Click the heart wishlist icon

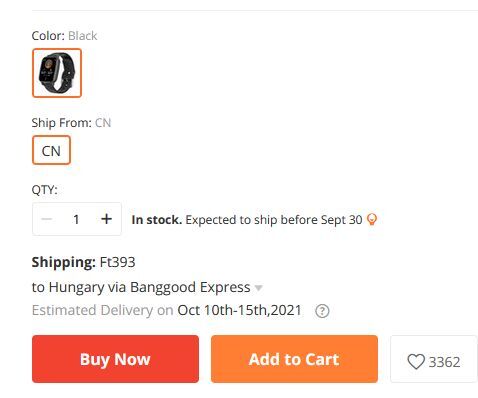tap(416, 362)
